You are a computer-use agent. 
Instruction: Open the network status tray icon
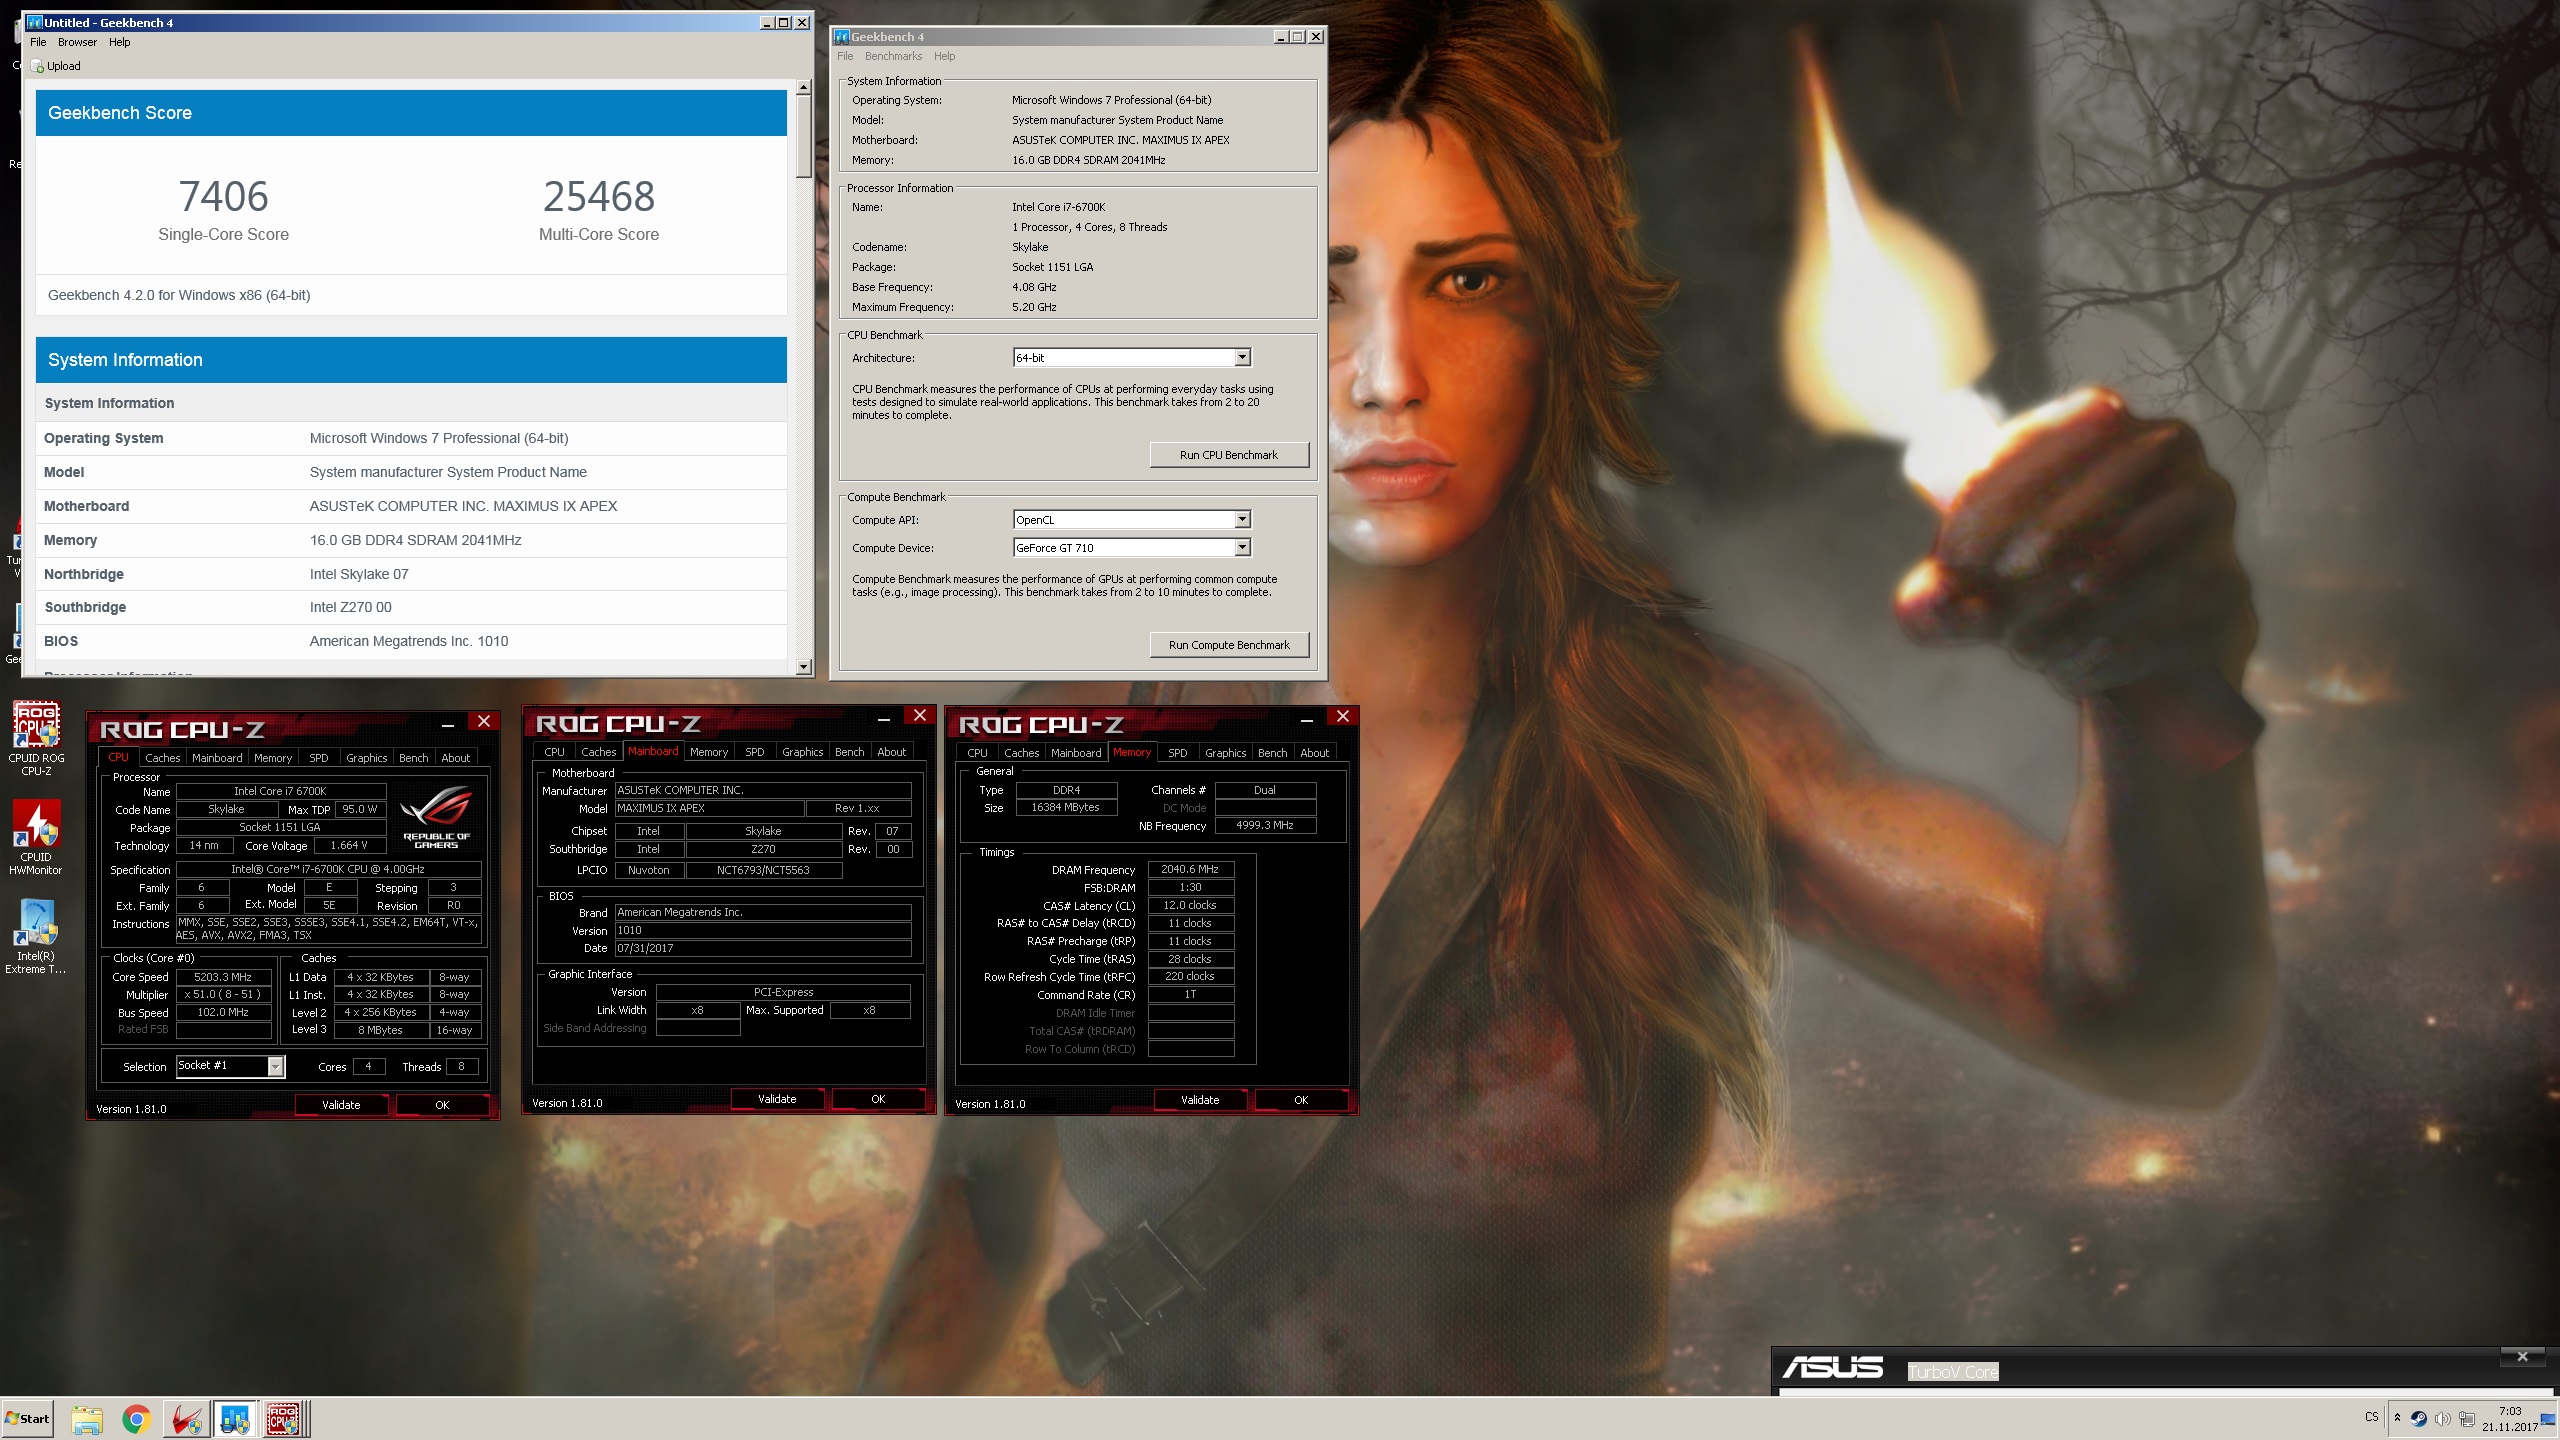(2467, 1418)
